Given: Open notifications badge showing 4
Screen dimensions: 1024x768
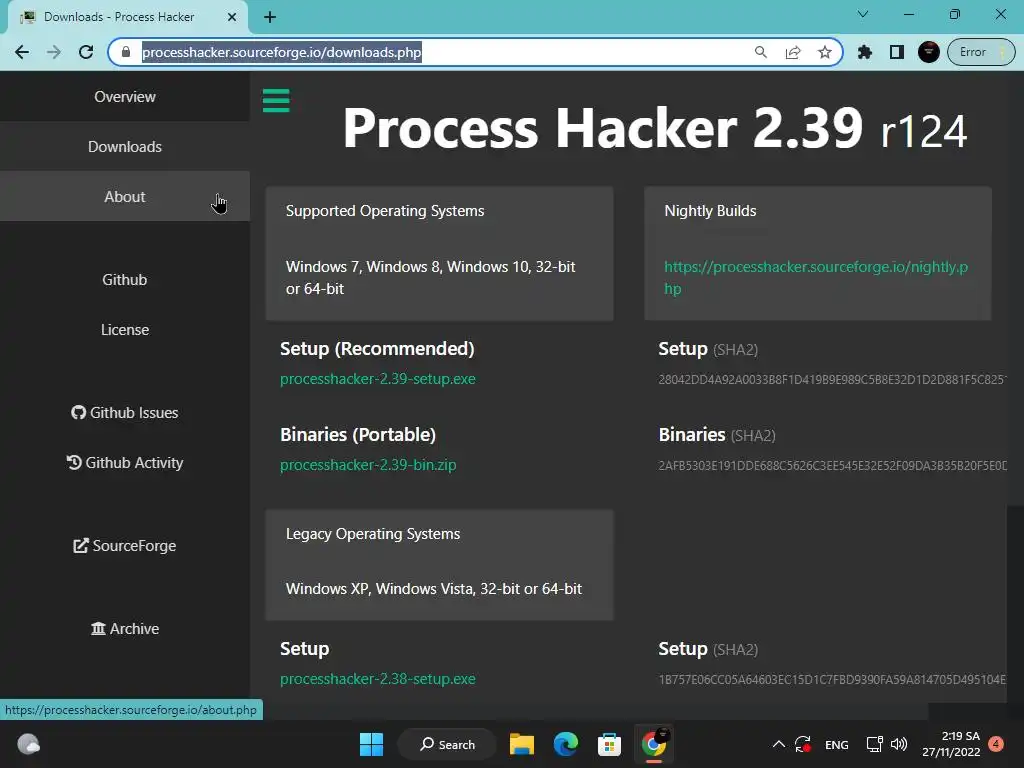Looking at the screenshot, I should 996,744.
